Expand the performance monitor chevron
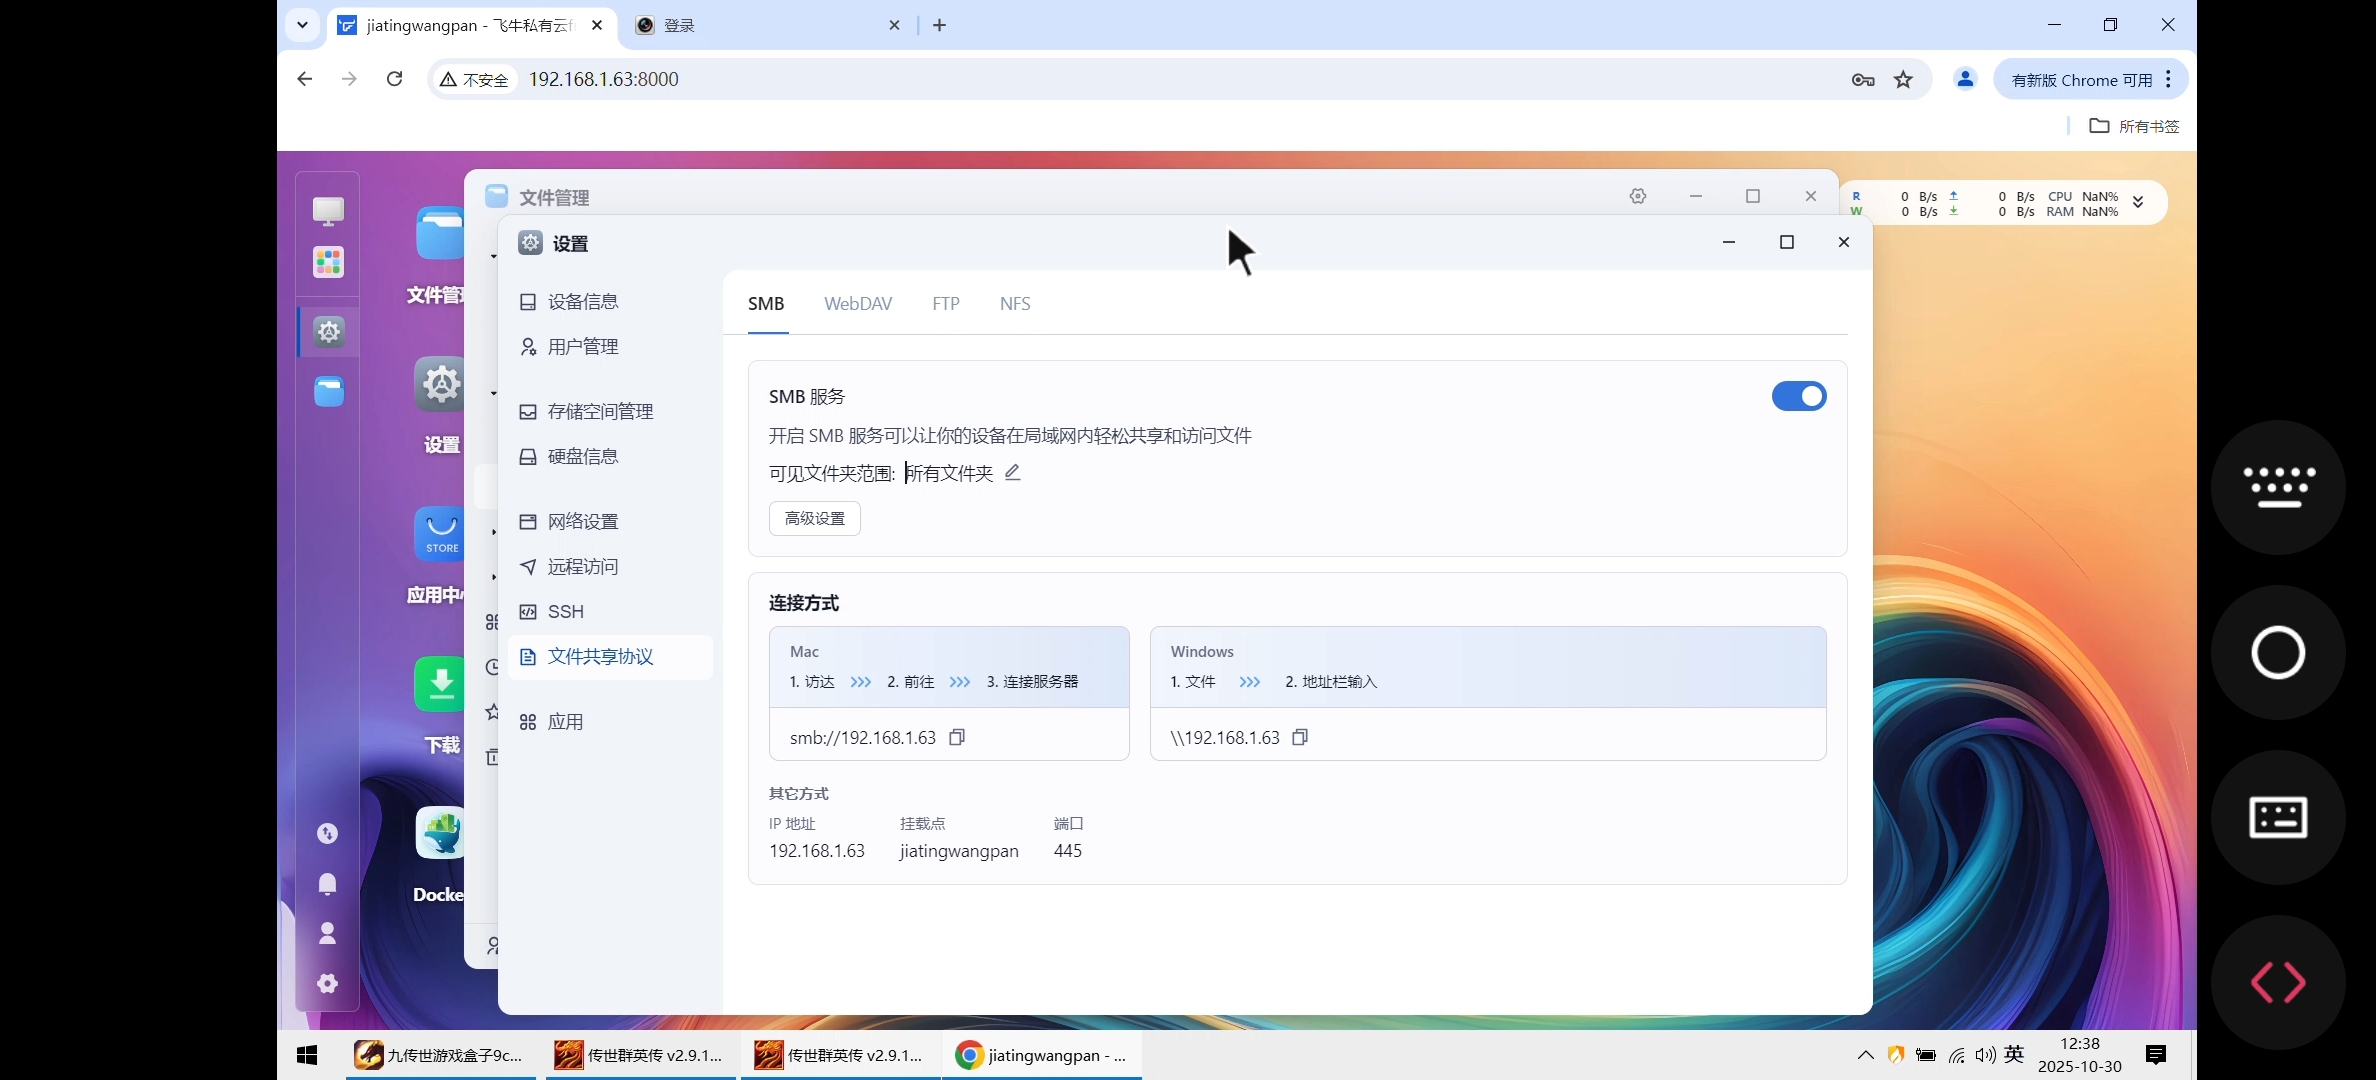 pos(2140,202)
